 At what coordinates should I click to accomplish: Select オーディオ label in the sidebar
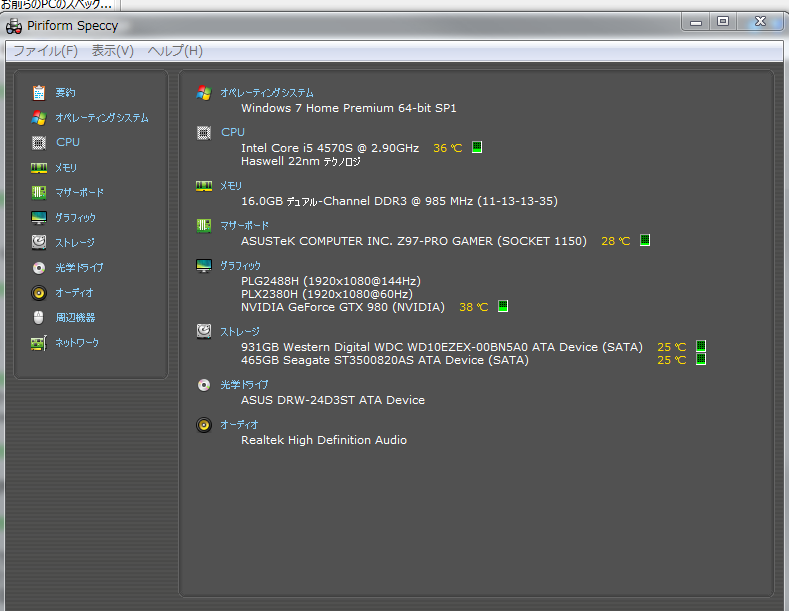[74, 292]
